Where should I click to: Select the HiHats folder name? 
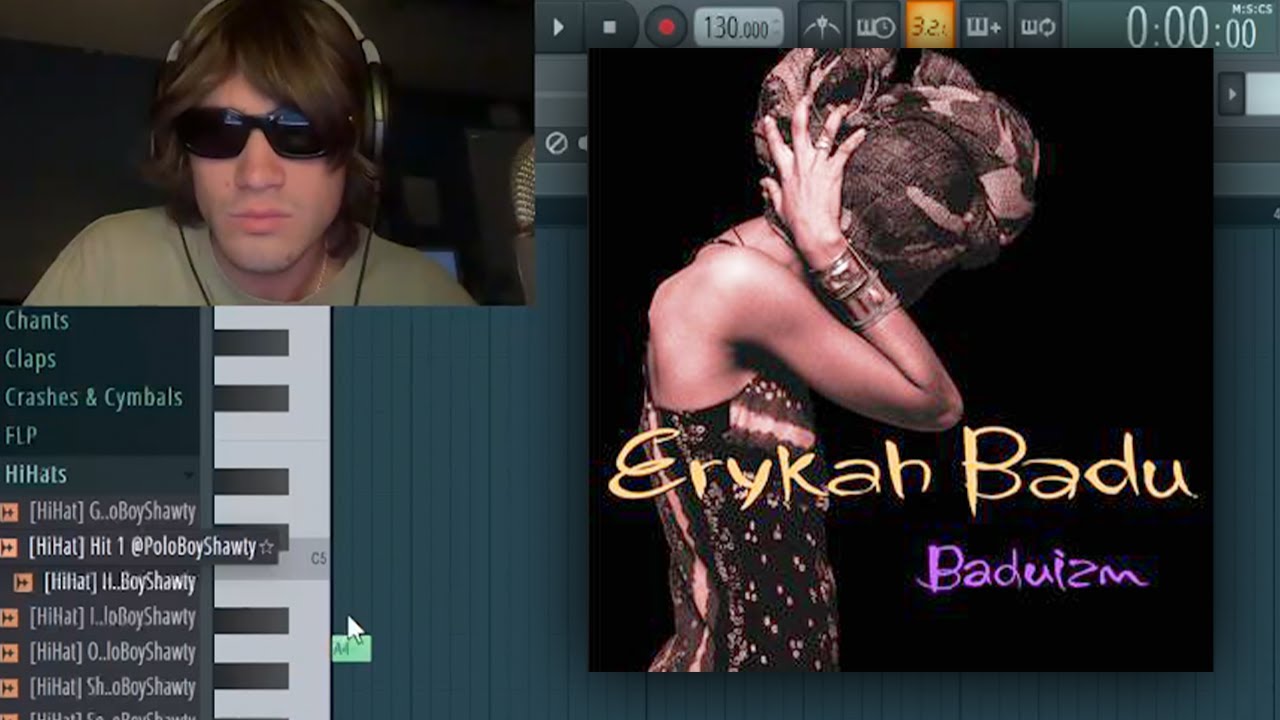click(36, 474)
